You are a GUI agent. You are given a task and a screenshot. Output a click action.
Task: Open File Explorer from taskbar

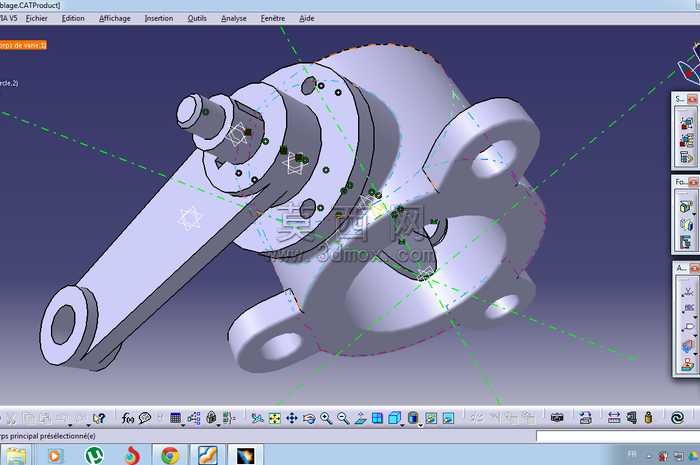click(x=17, y=456)
